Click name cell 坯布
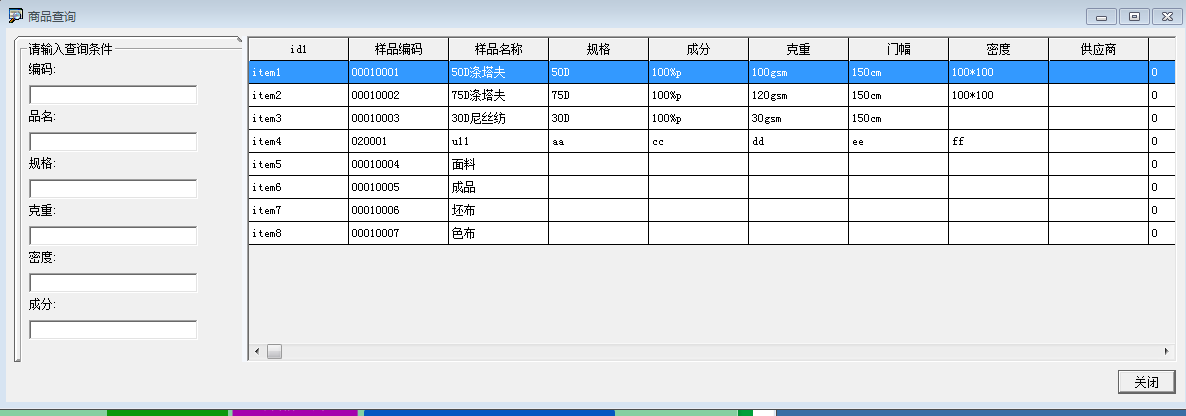Viewport: 1186px width, 416px height. click(498, 210)
